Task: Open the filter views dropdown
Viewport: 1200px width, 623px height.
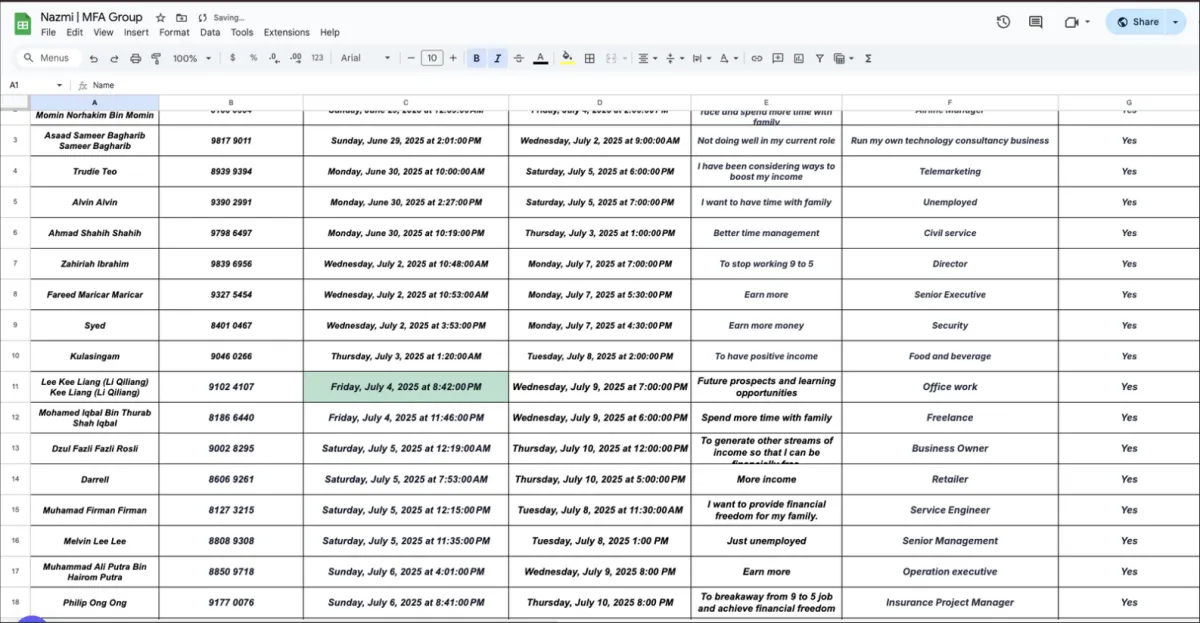Action: tap(843, 58)
